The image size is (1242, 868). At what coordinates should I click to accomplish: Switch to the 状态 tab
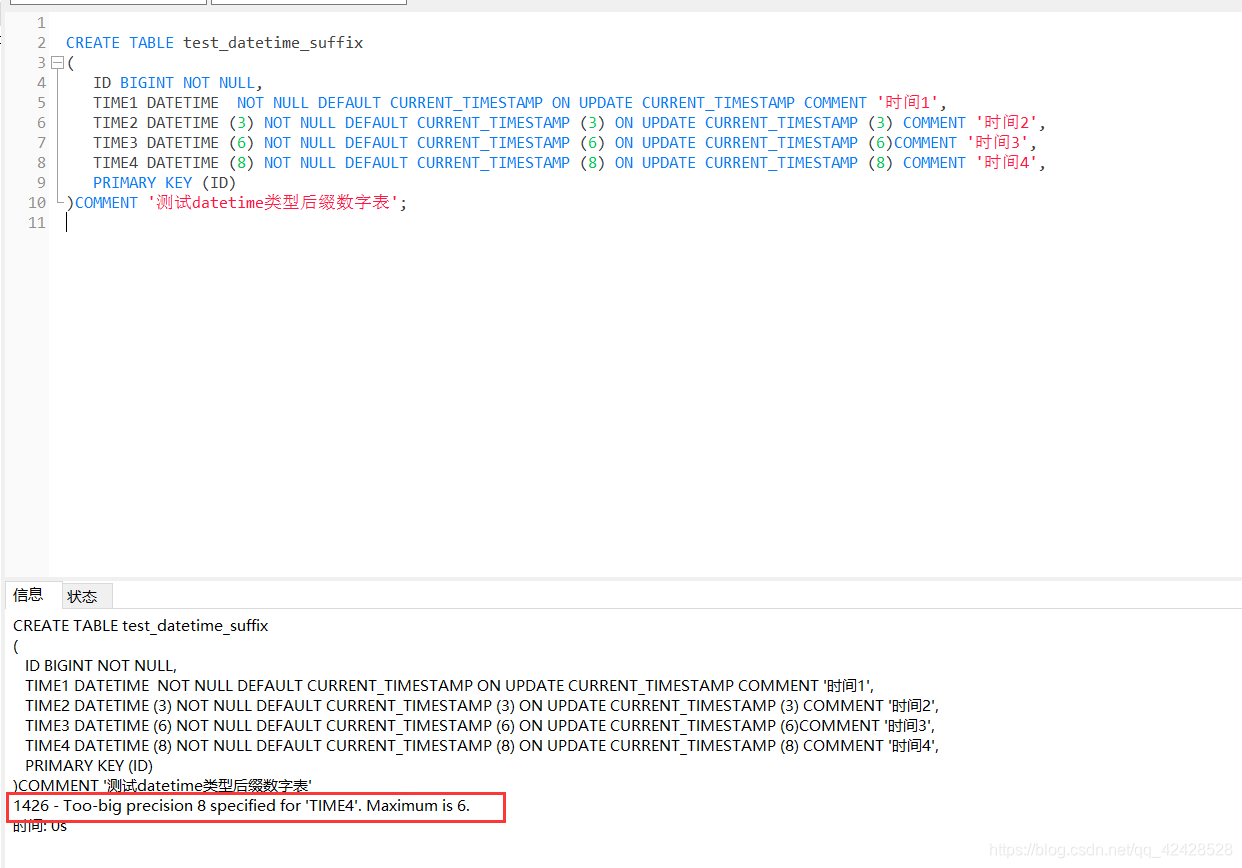(86, 595)
